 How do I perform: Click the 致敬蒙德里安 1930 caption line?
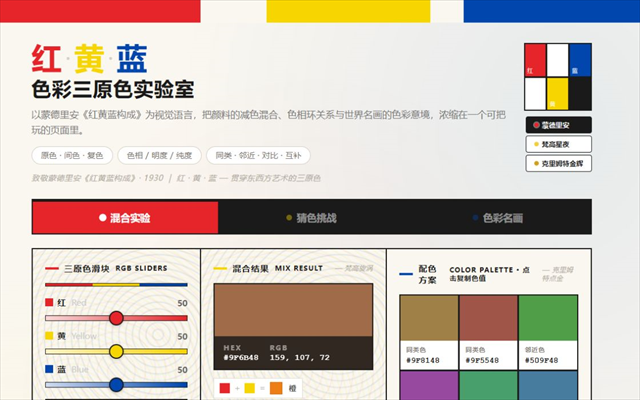[x=176, y=178]
